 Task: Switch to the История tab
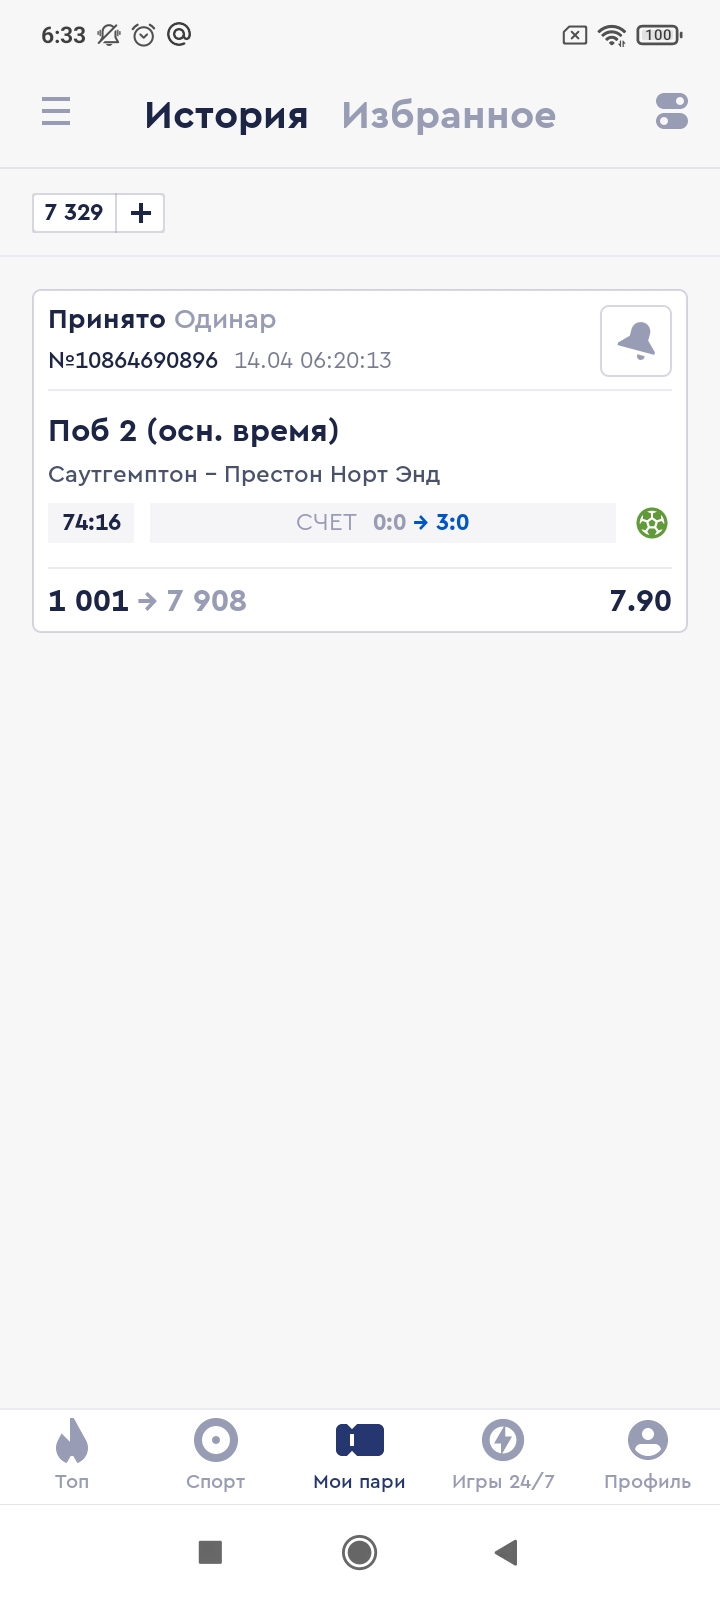tap(226, 116)
